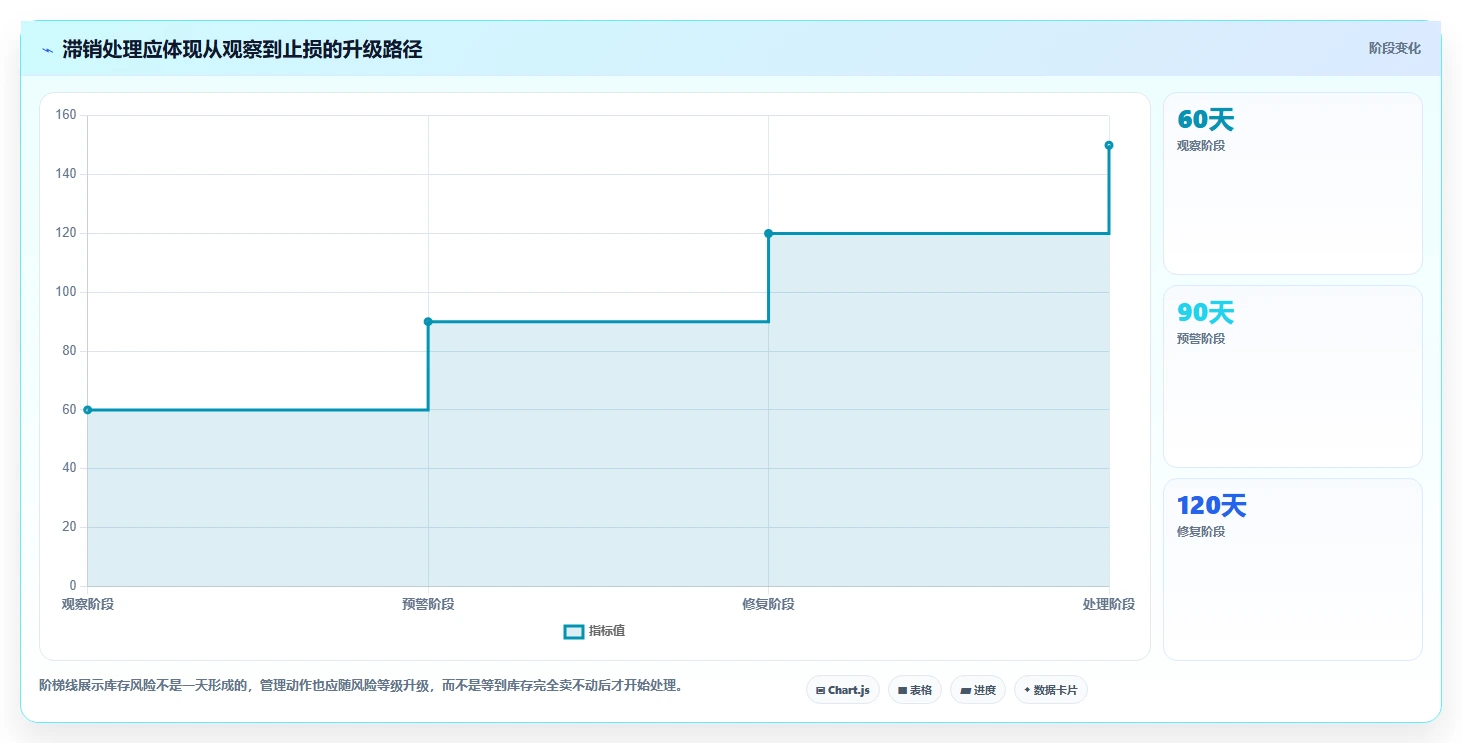The width and height of the screenshot is (1462, 743).
Task: Click the 进度 tag pill
Action: coord(978,690)
